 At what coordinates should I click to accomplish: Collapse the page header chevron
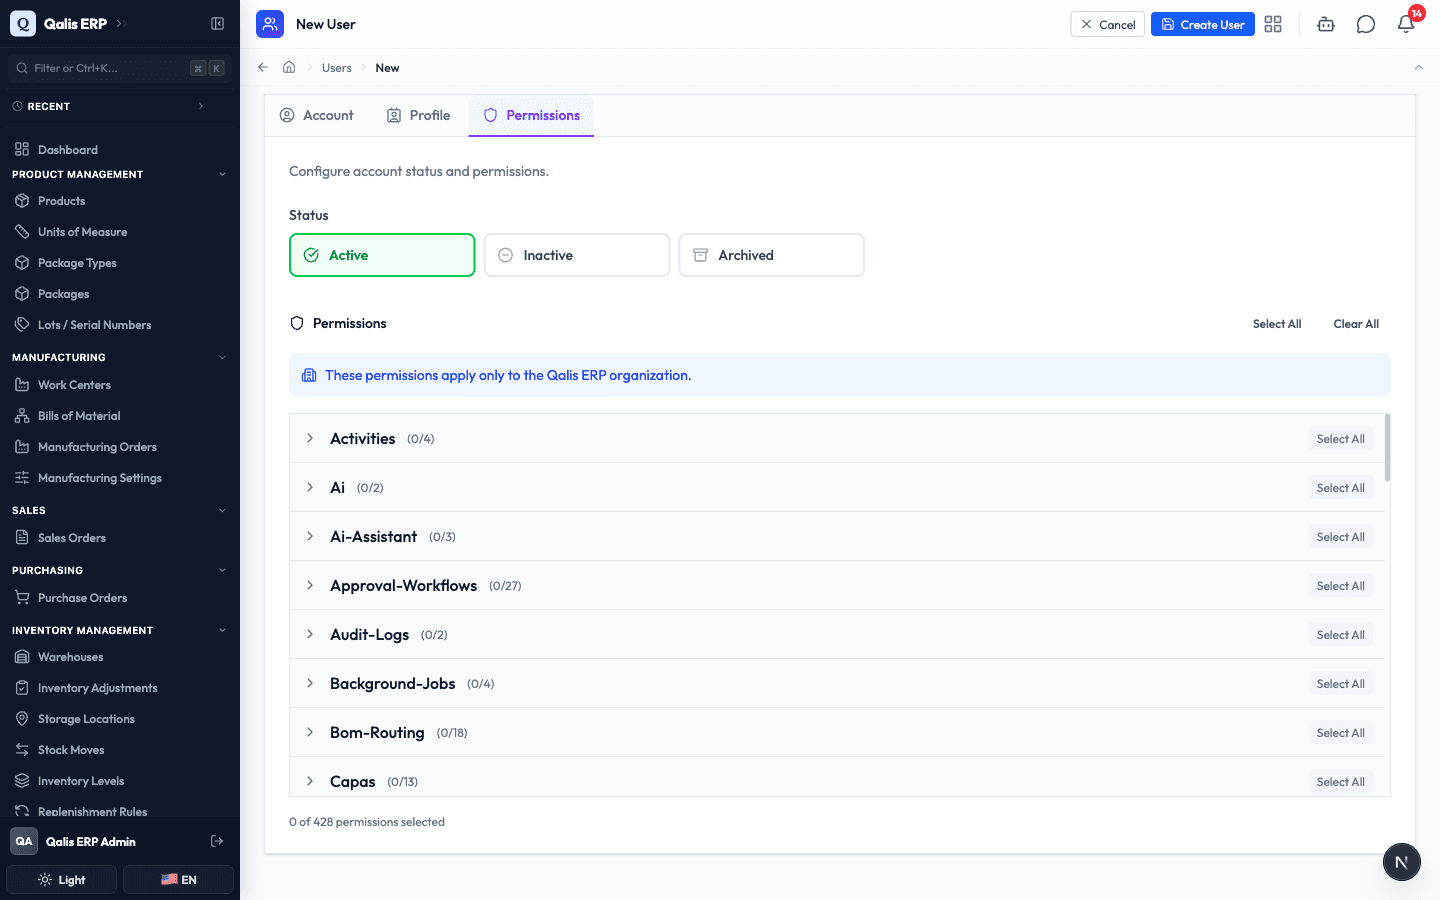[x=1418, y=67]
